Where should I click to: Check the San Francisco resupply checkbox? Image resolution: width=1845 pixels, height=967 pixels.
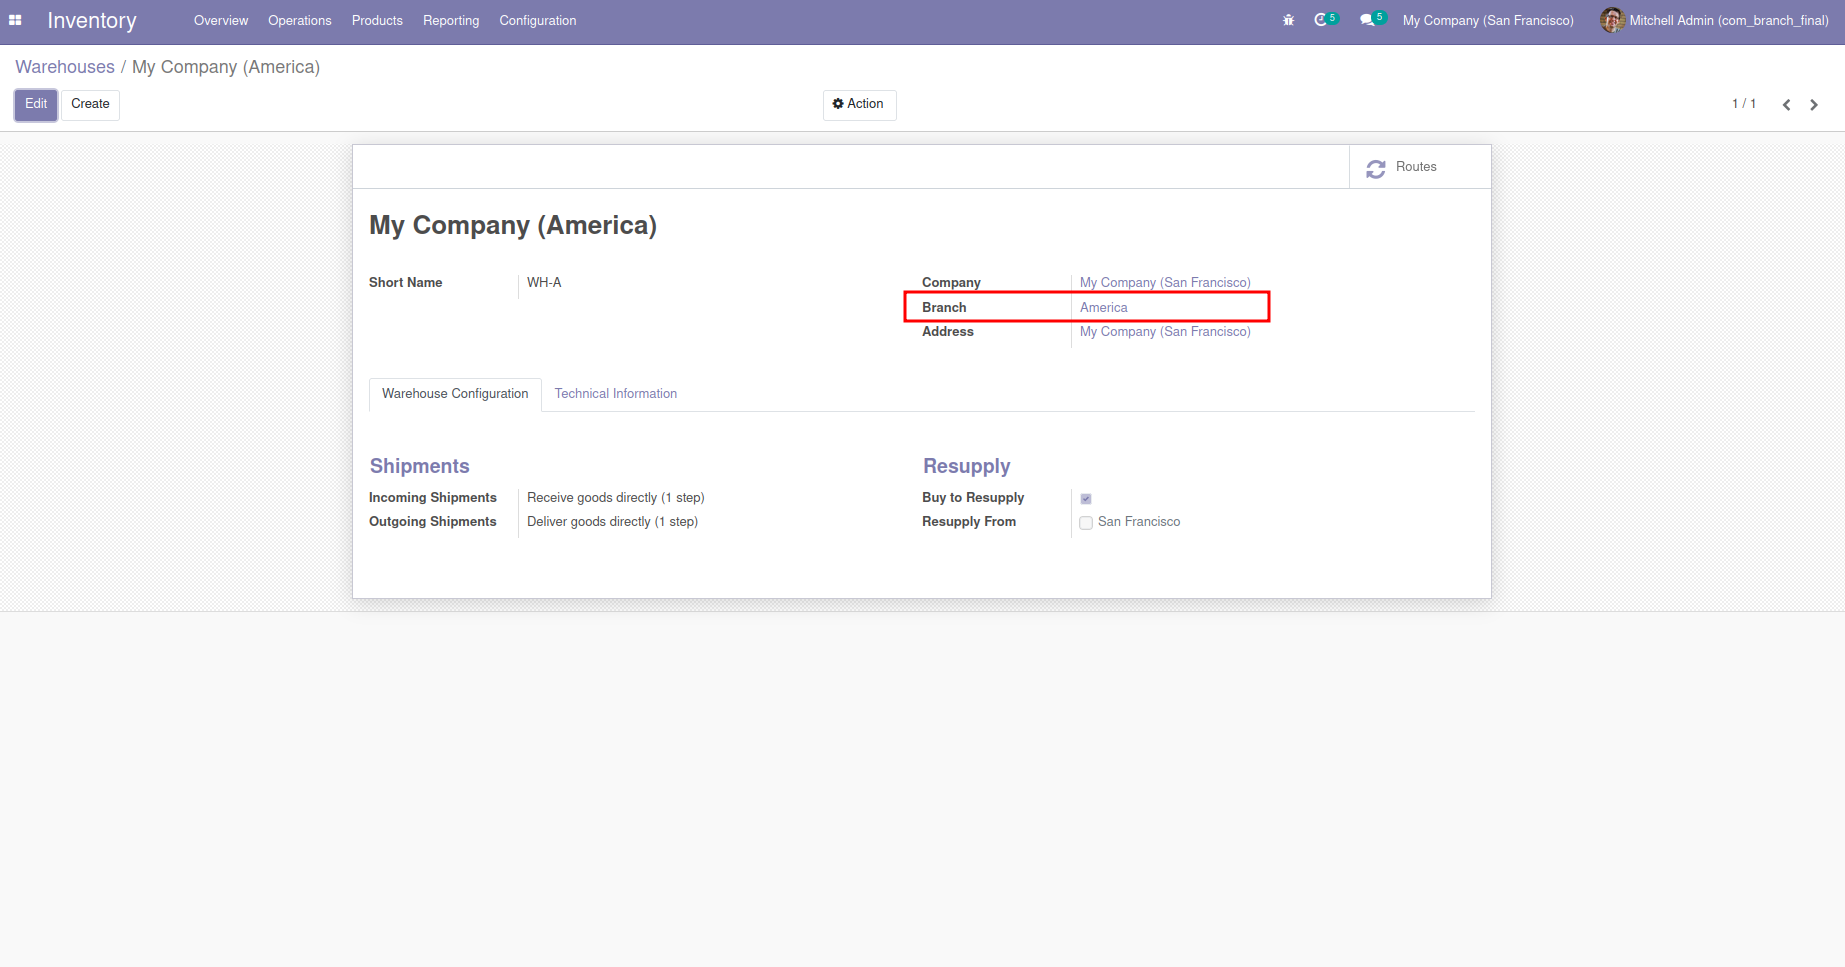click(1086, 523)
